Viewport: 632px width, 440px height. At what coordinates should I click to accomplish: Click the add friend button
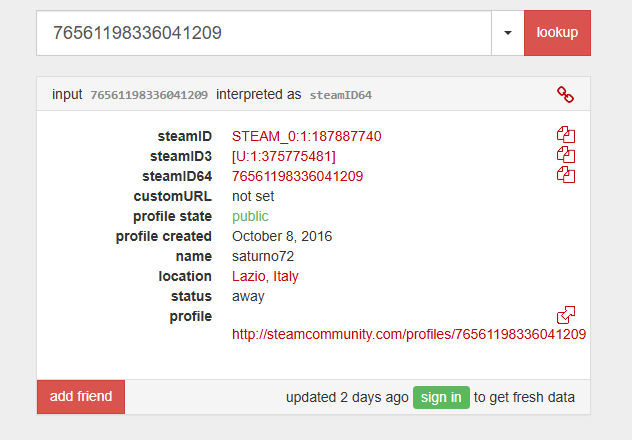click(x=81, y=397)
